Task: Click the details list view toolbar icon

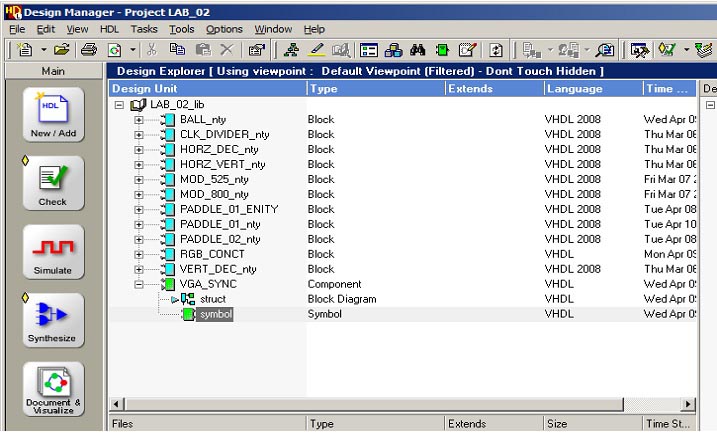Action: [x=368, y=49]
